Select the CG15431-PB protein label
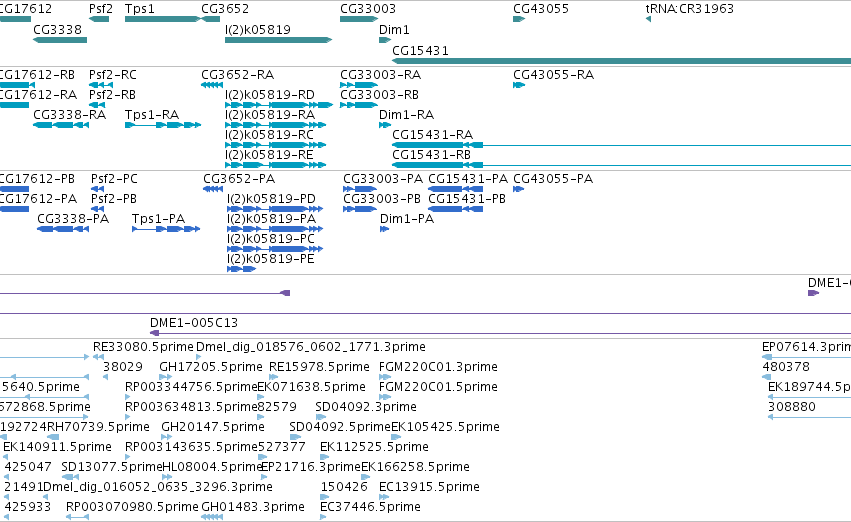851x522 pixels. [467, 199]
